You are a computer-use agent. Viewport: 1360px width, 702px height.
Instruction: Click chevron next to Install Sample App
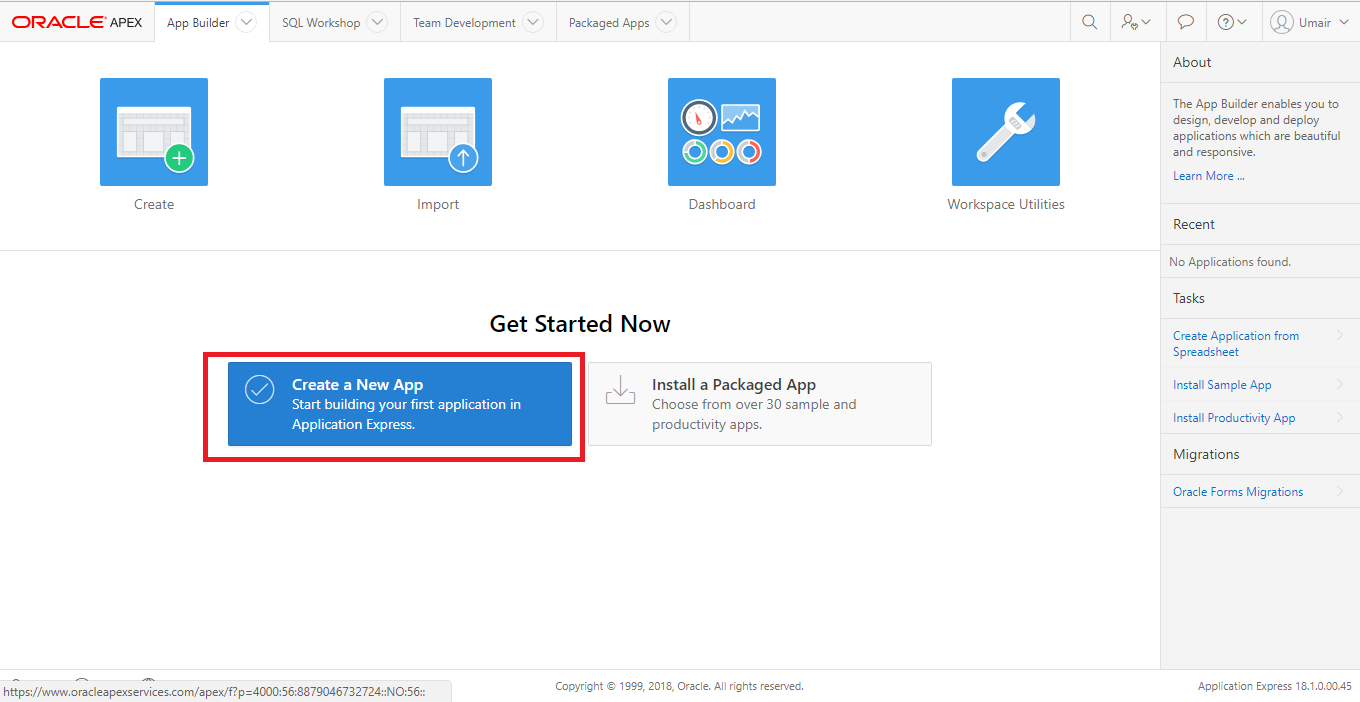click(1340, 385)
